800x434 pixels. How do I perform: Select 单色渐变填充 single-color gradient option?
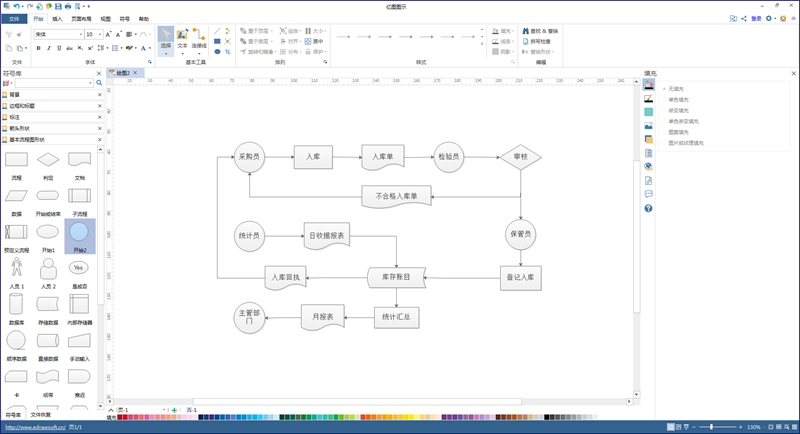tap(683, 121)
